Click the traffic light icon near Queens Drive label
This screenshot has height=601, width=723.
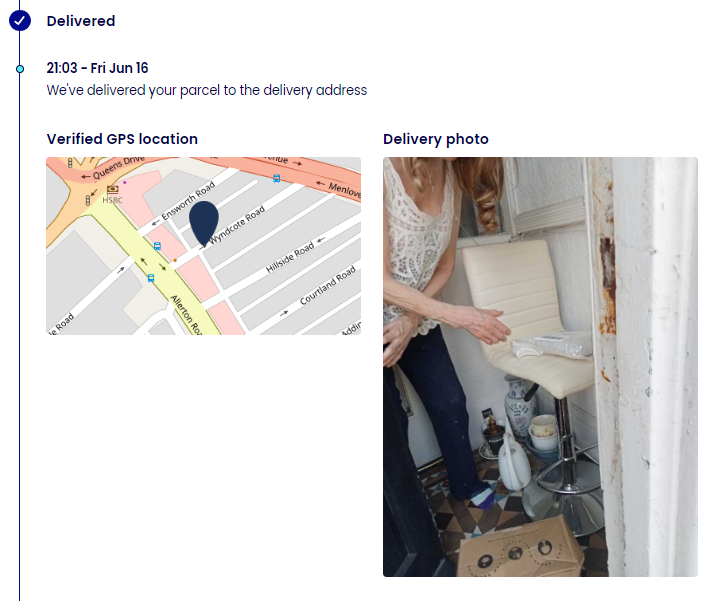point(70,163)
